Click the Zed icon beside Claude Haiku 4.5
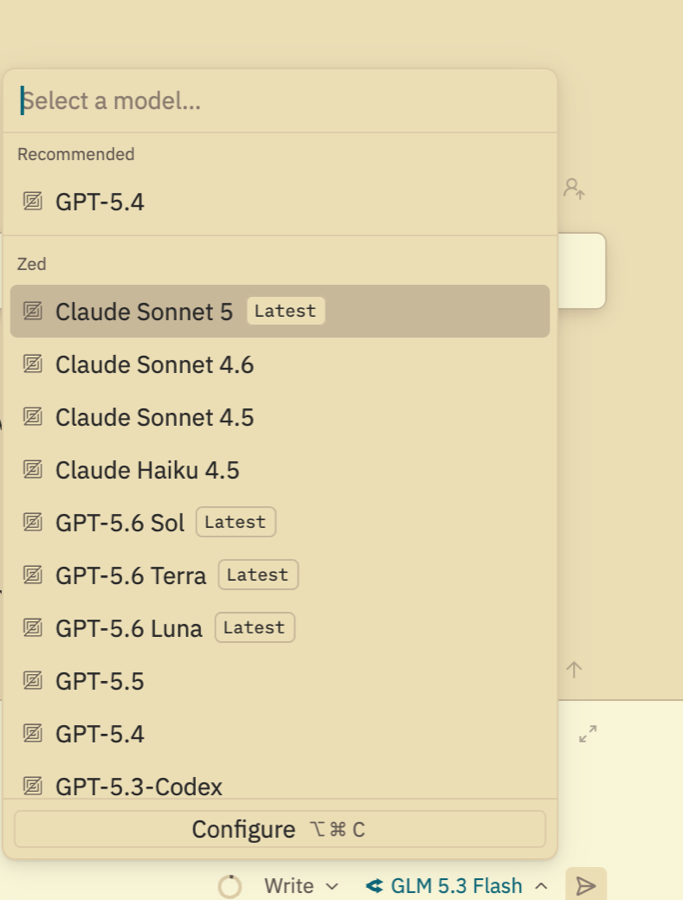 (x=33, y=470)
